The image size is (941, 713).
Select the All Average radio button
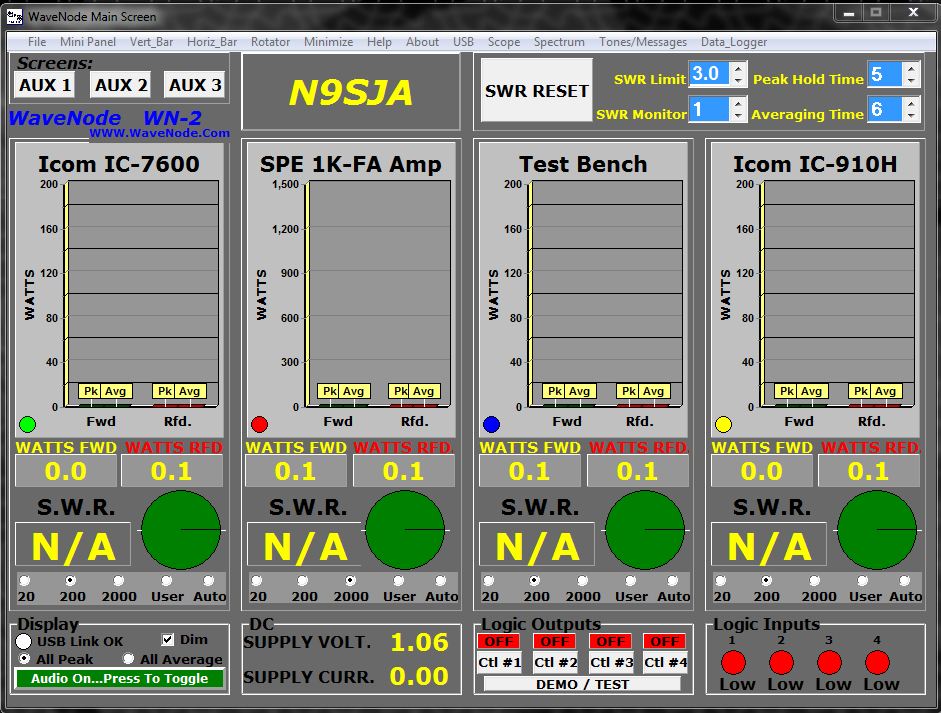129,659
